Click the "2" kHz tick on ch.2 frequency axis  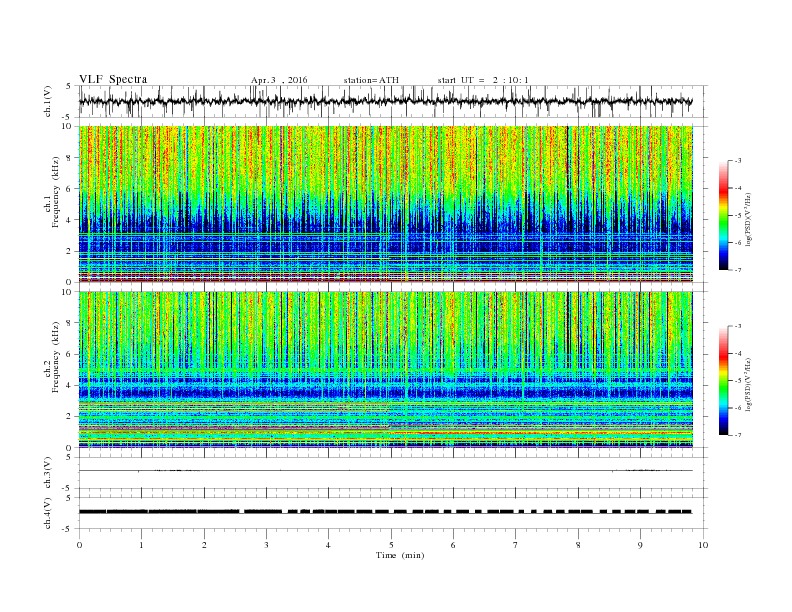(x=69, y=416)
